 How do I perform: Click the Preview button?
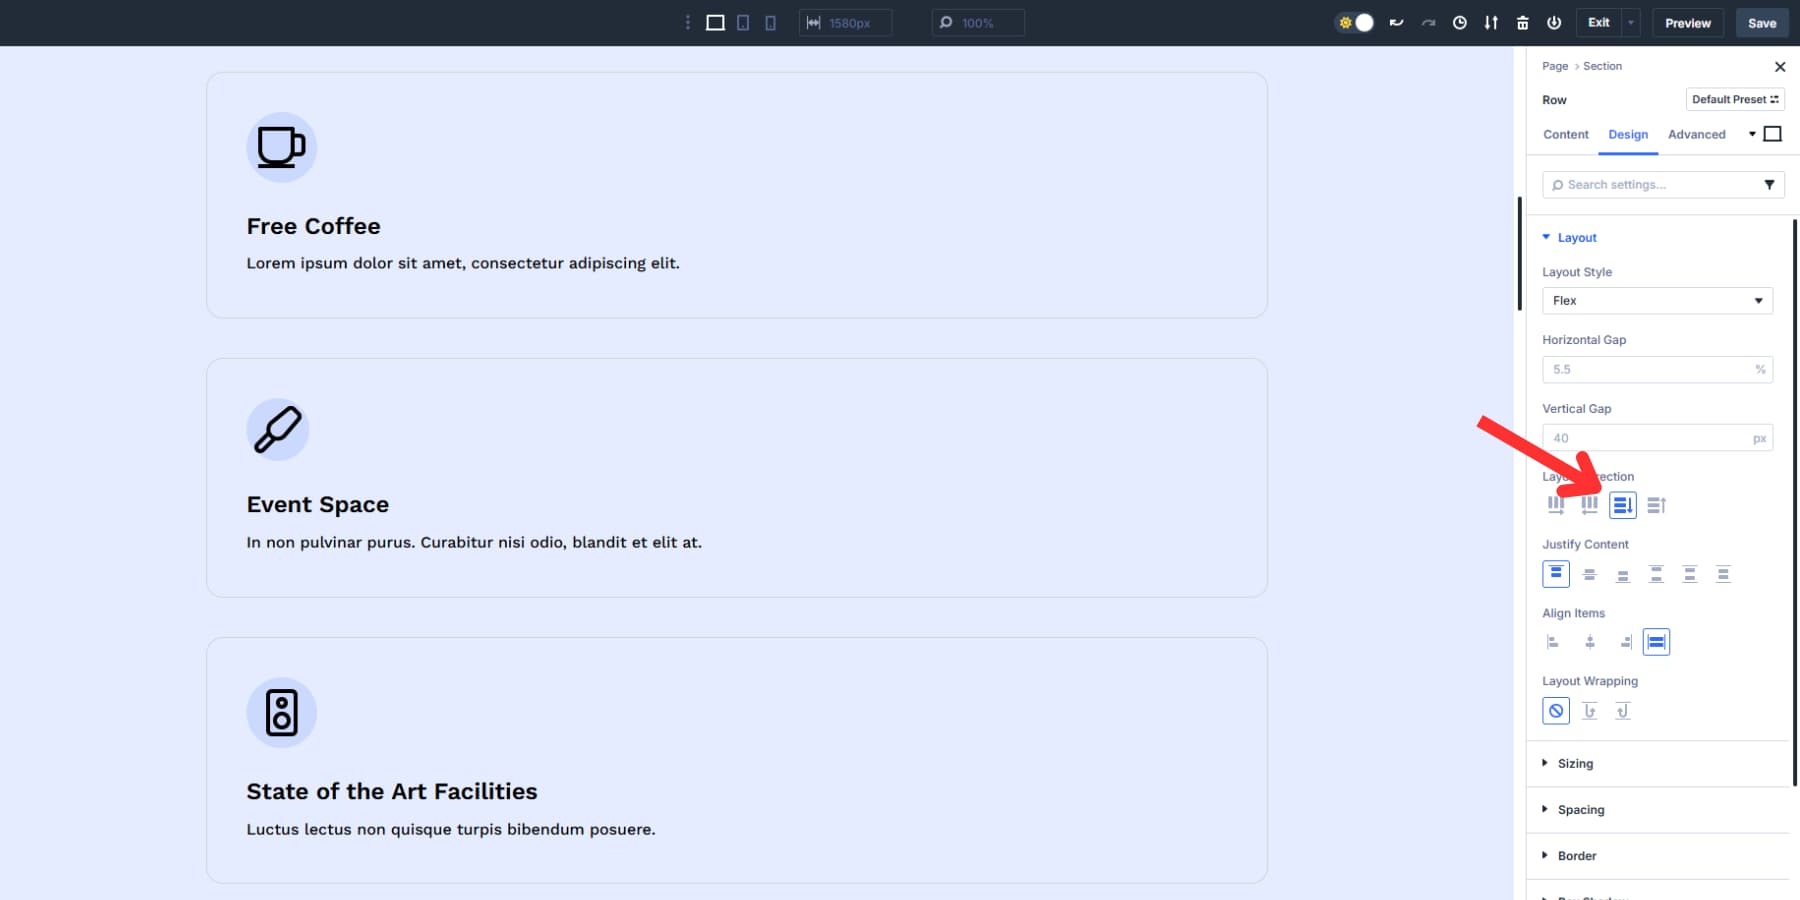[x=1688, y=23]
